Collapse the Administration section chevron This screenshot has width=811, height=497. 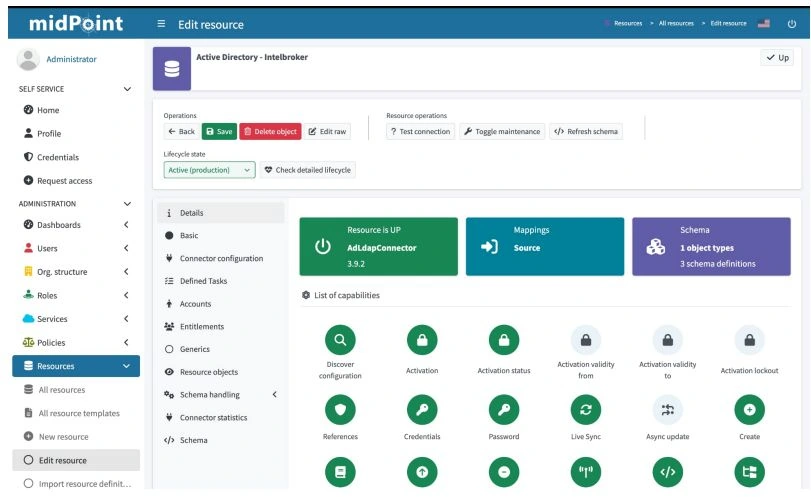click(x=127, y=204)
